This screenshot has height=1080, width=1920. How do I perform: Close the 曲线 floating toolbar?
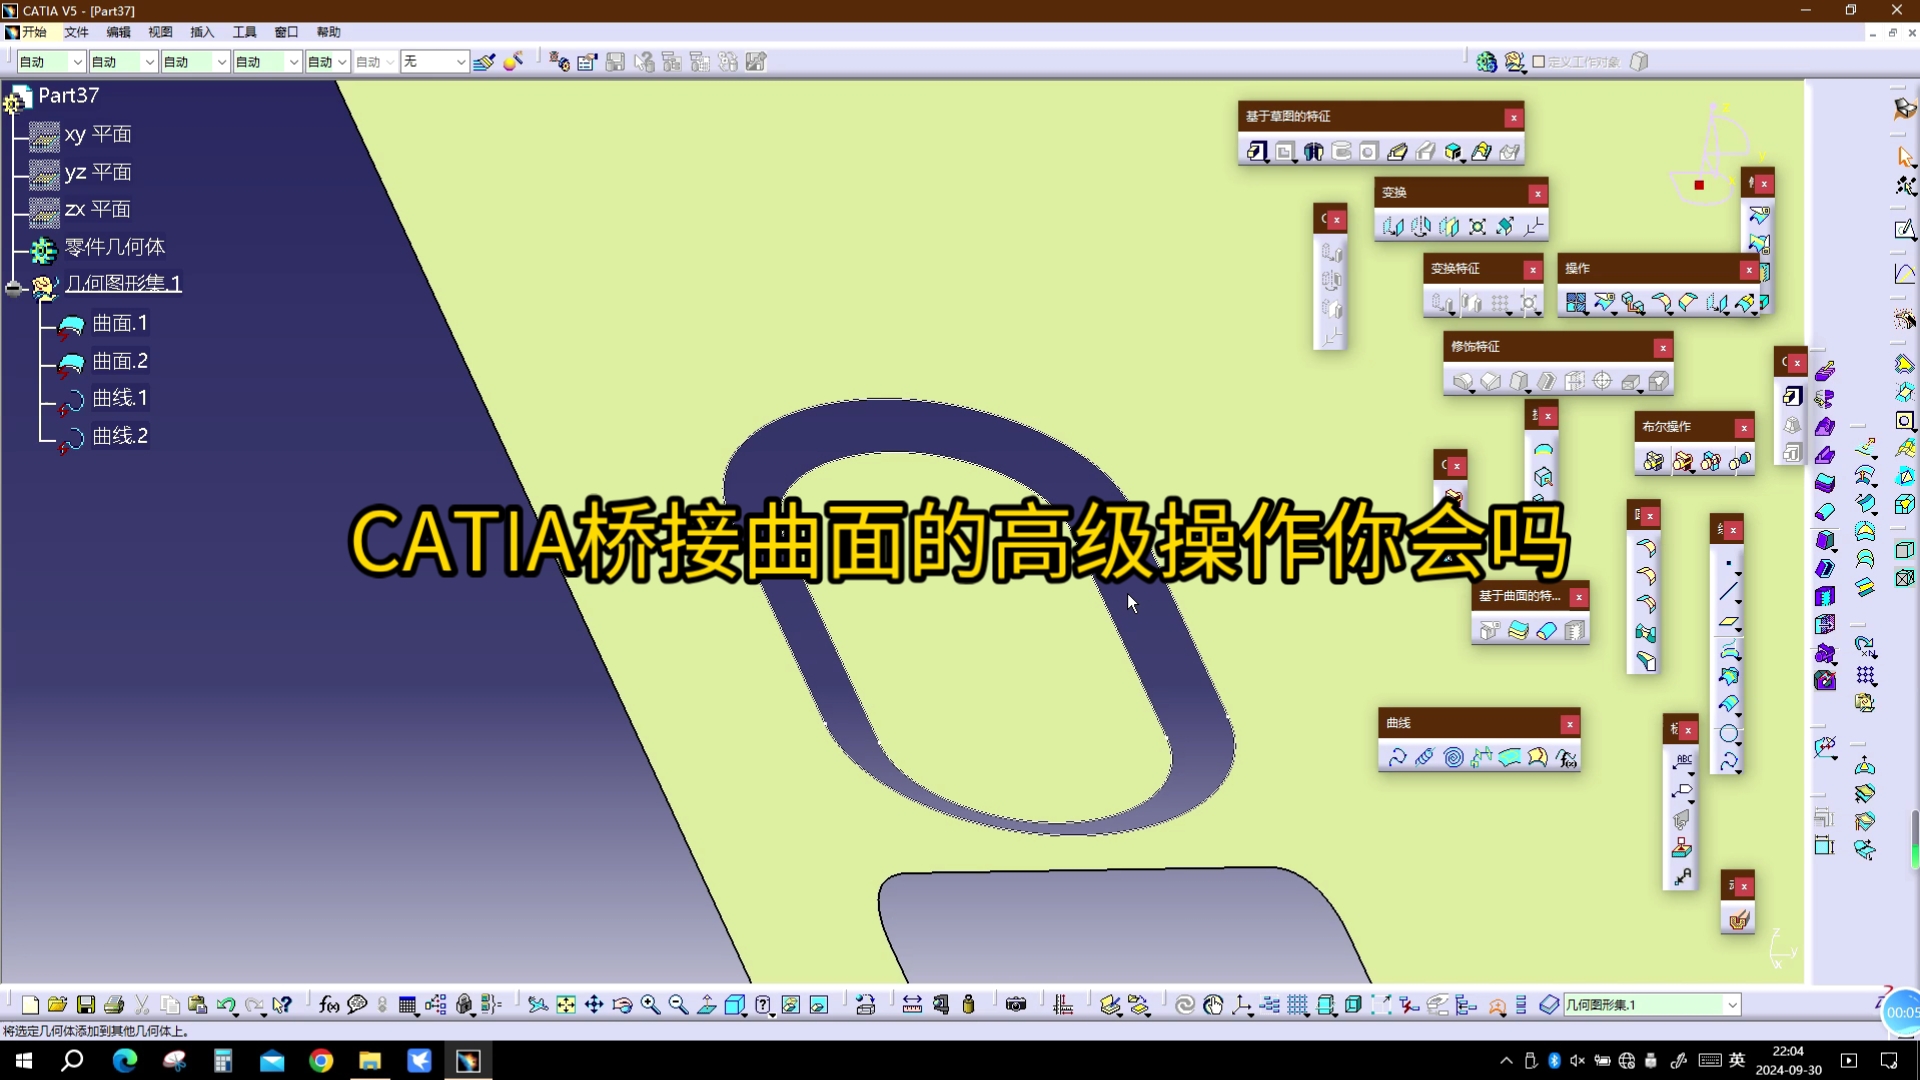1570,723
